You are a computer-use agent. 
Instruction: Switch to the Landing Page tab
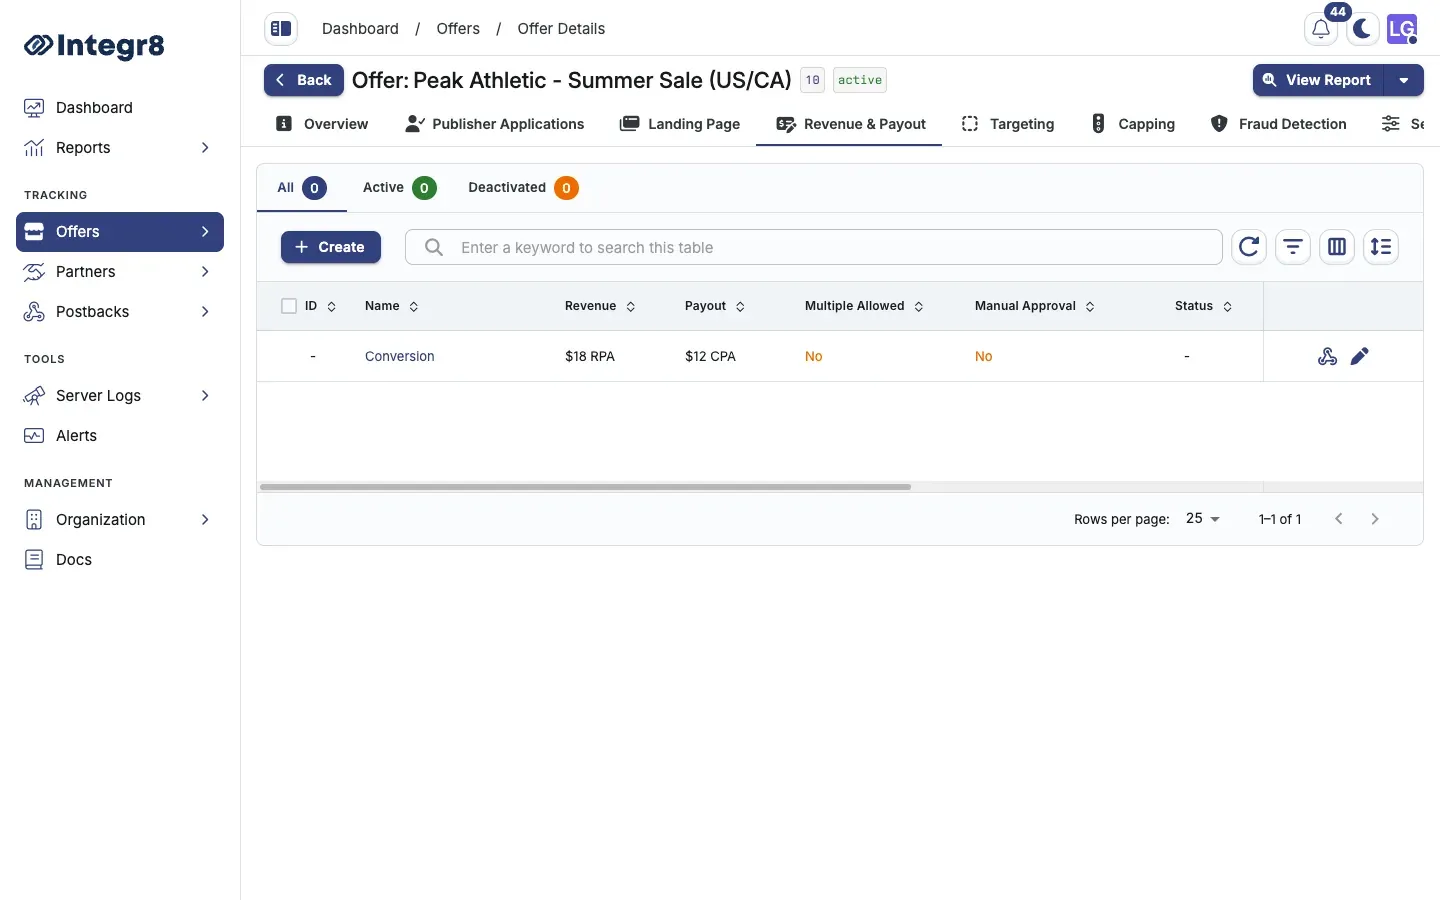[680, 124]
